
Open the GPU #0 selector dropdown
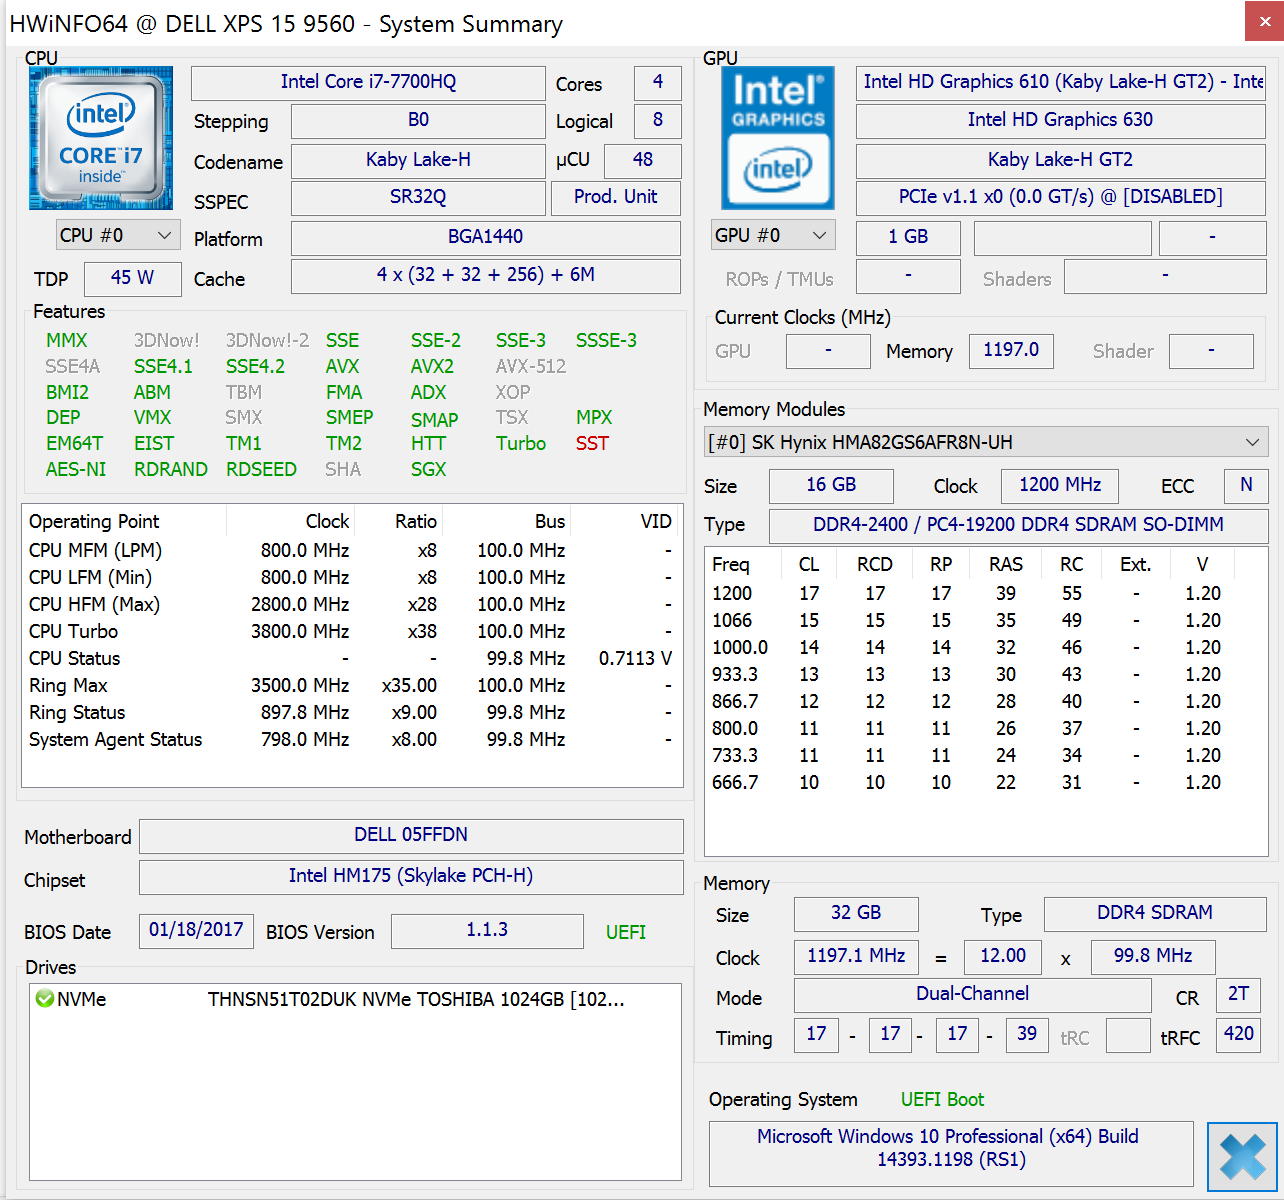[x=773, y=235]
